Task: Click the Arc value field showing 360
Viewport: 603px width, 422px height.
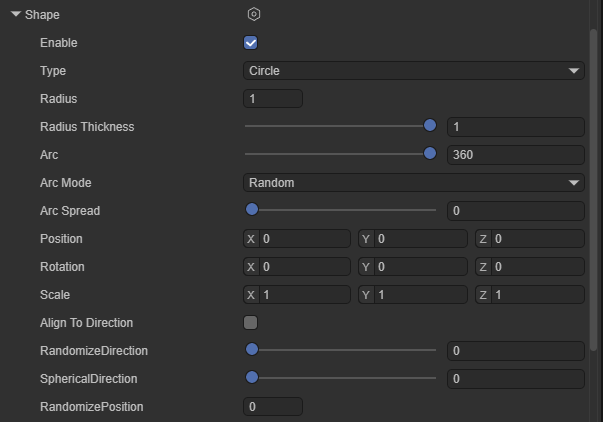Action: click(x=515, y=155)
